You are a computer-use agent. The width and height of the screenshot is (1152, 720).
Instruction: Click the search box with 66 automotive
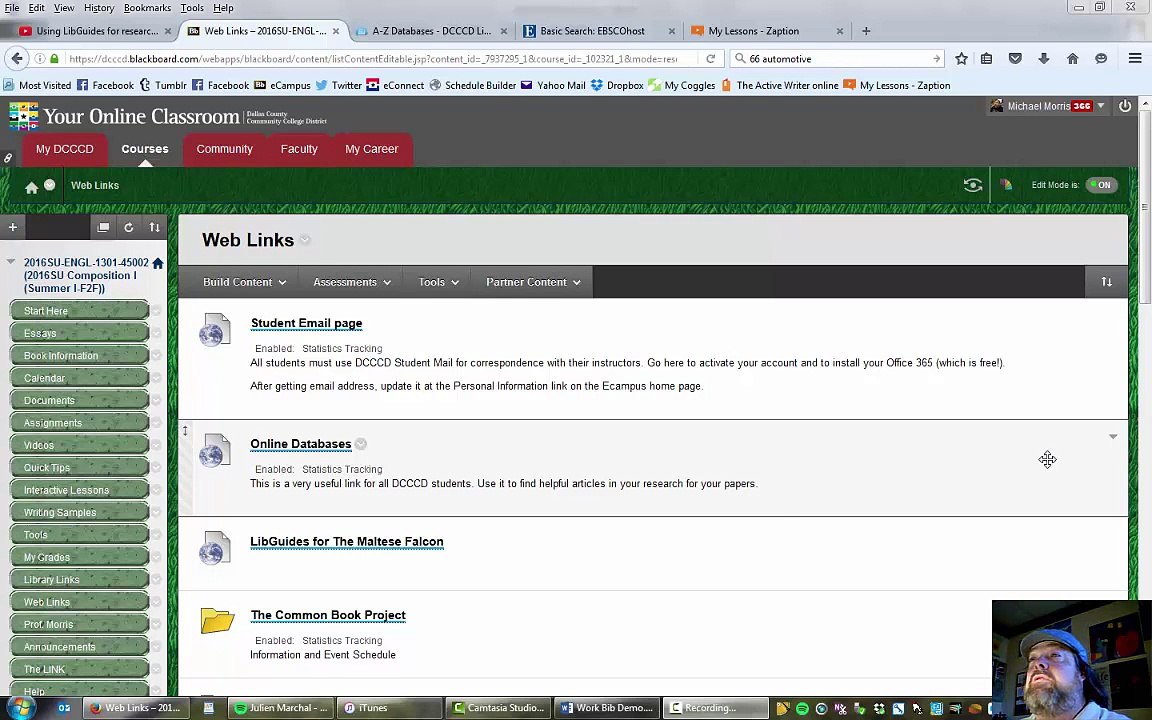tap(838, 59)
